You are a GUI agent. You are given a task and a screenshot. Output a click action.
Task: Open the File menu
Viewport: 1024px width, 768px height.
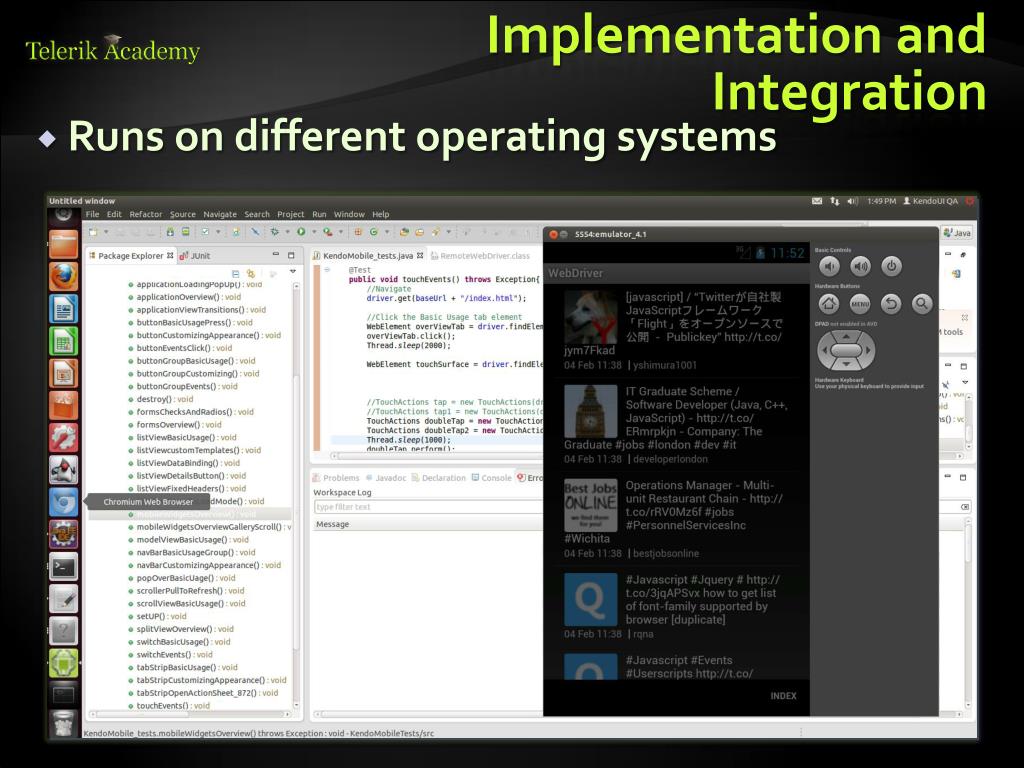(93, 214)
